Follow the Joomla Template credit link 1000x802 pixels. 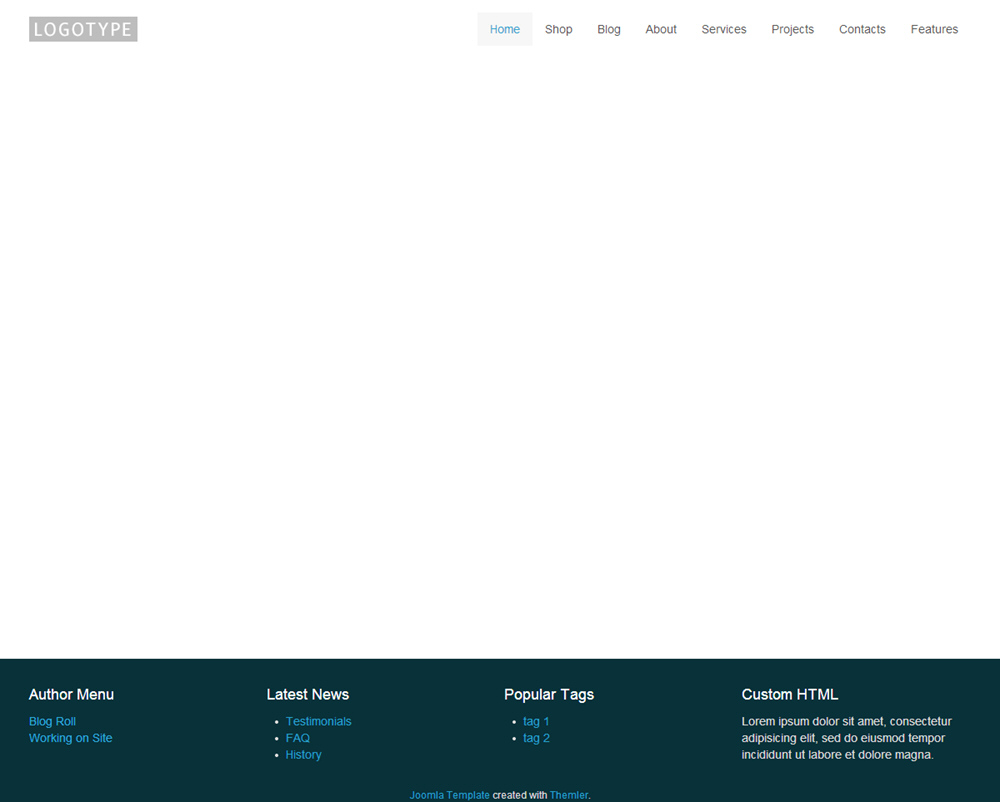tap(449, 795)
